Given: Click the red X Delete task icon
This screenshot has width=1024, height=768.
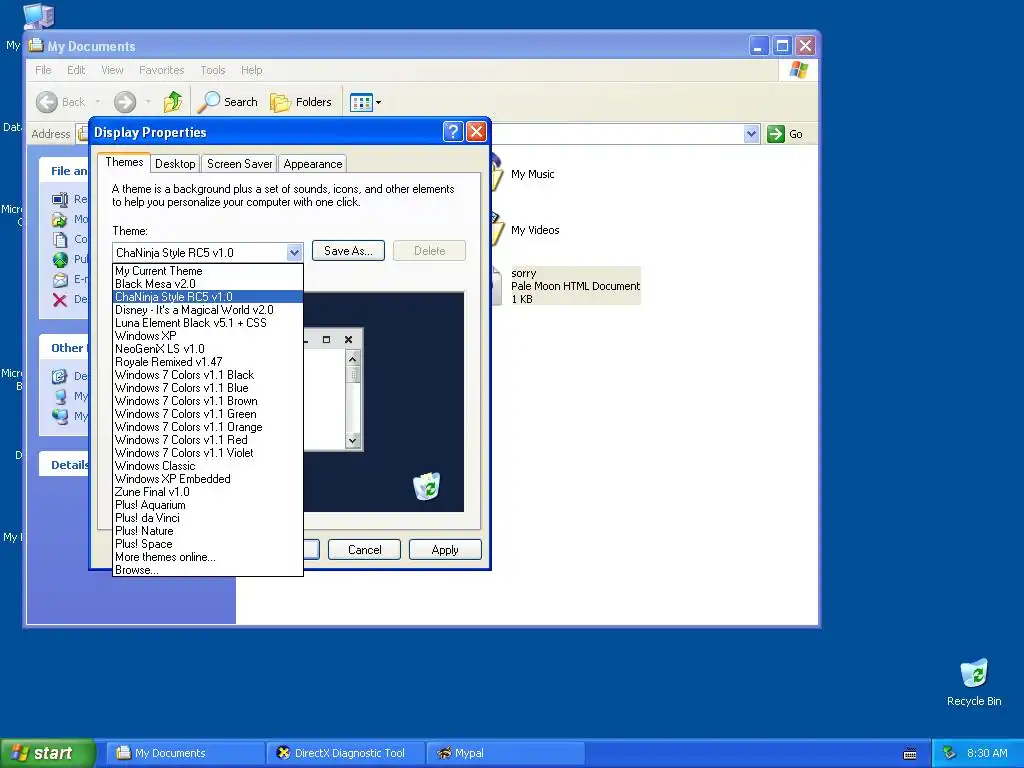Looking at the screenshot, I should [x=59, y=300].
